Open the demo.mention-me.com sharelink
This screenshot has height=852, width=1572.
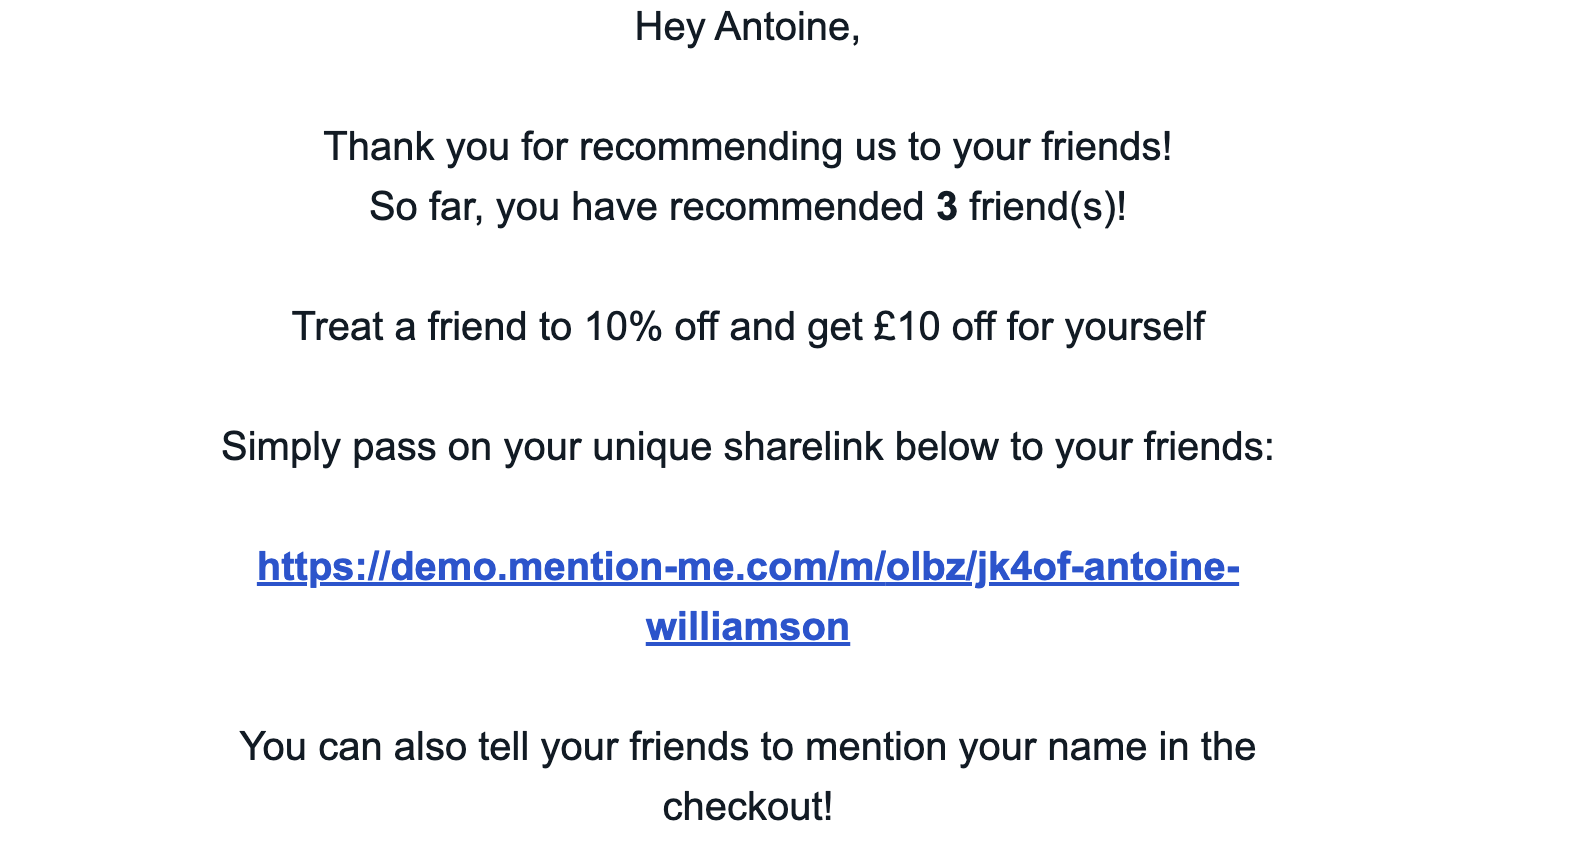coord(748,596)
